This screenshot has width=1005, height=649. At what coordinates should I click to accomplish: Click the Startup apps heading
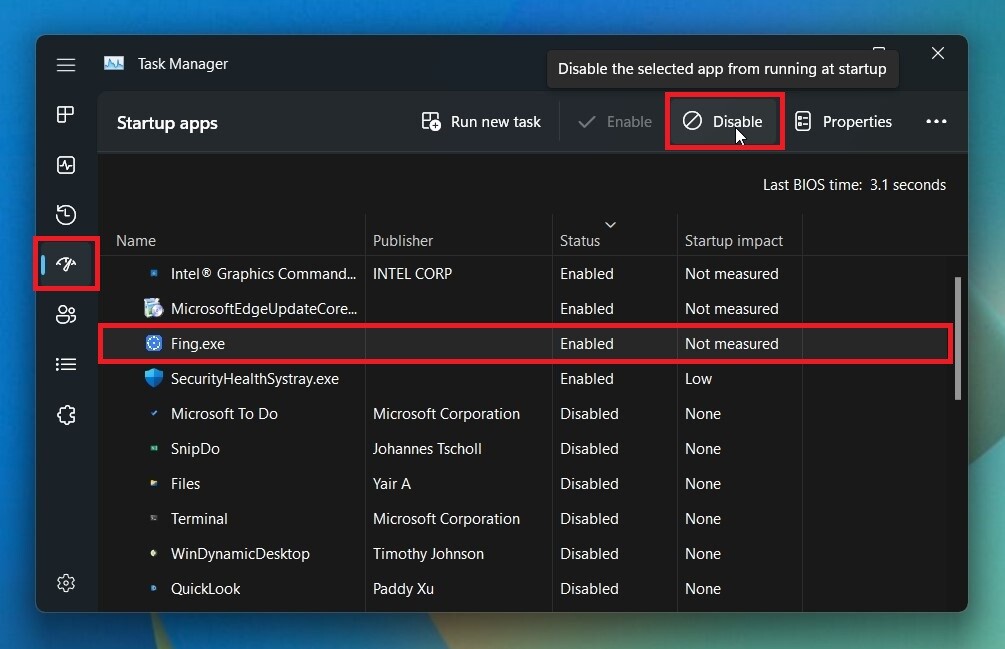pyautogui.click(x=167, y=123)
